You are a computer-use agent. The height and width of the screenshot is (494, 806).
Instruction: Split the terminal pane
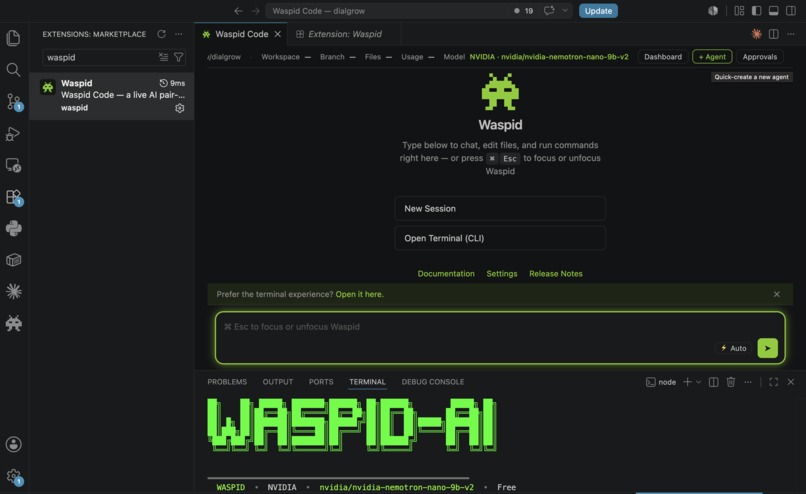pos(713,382)
